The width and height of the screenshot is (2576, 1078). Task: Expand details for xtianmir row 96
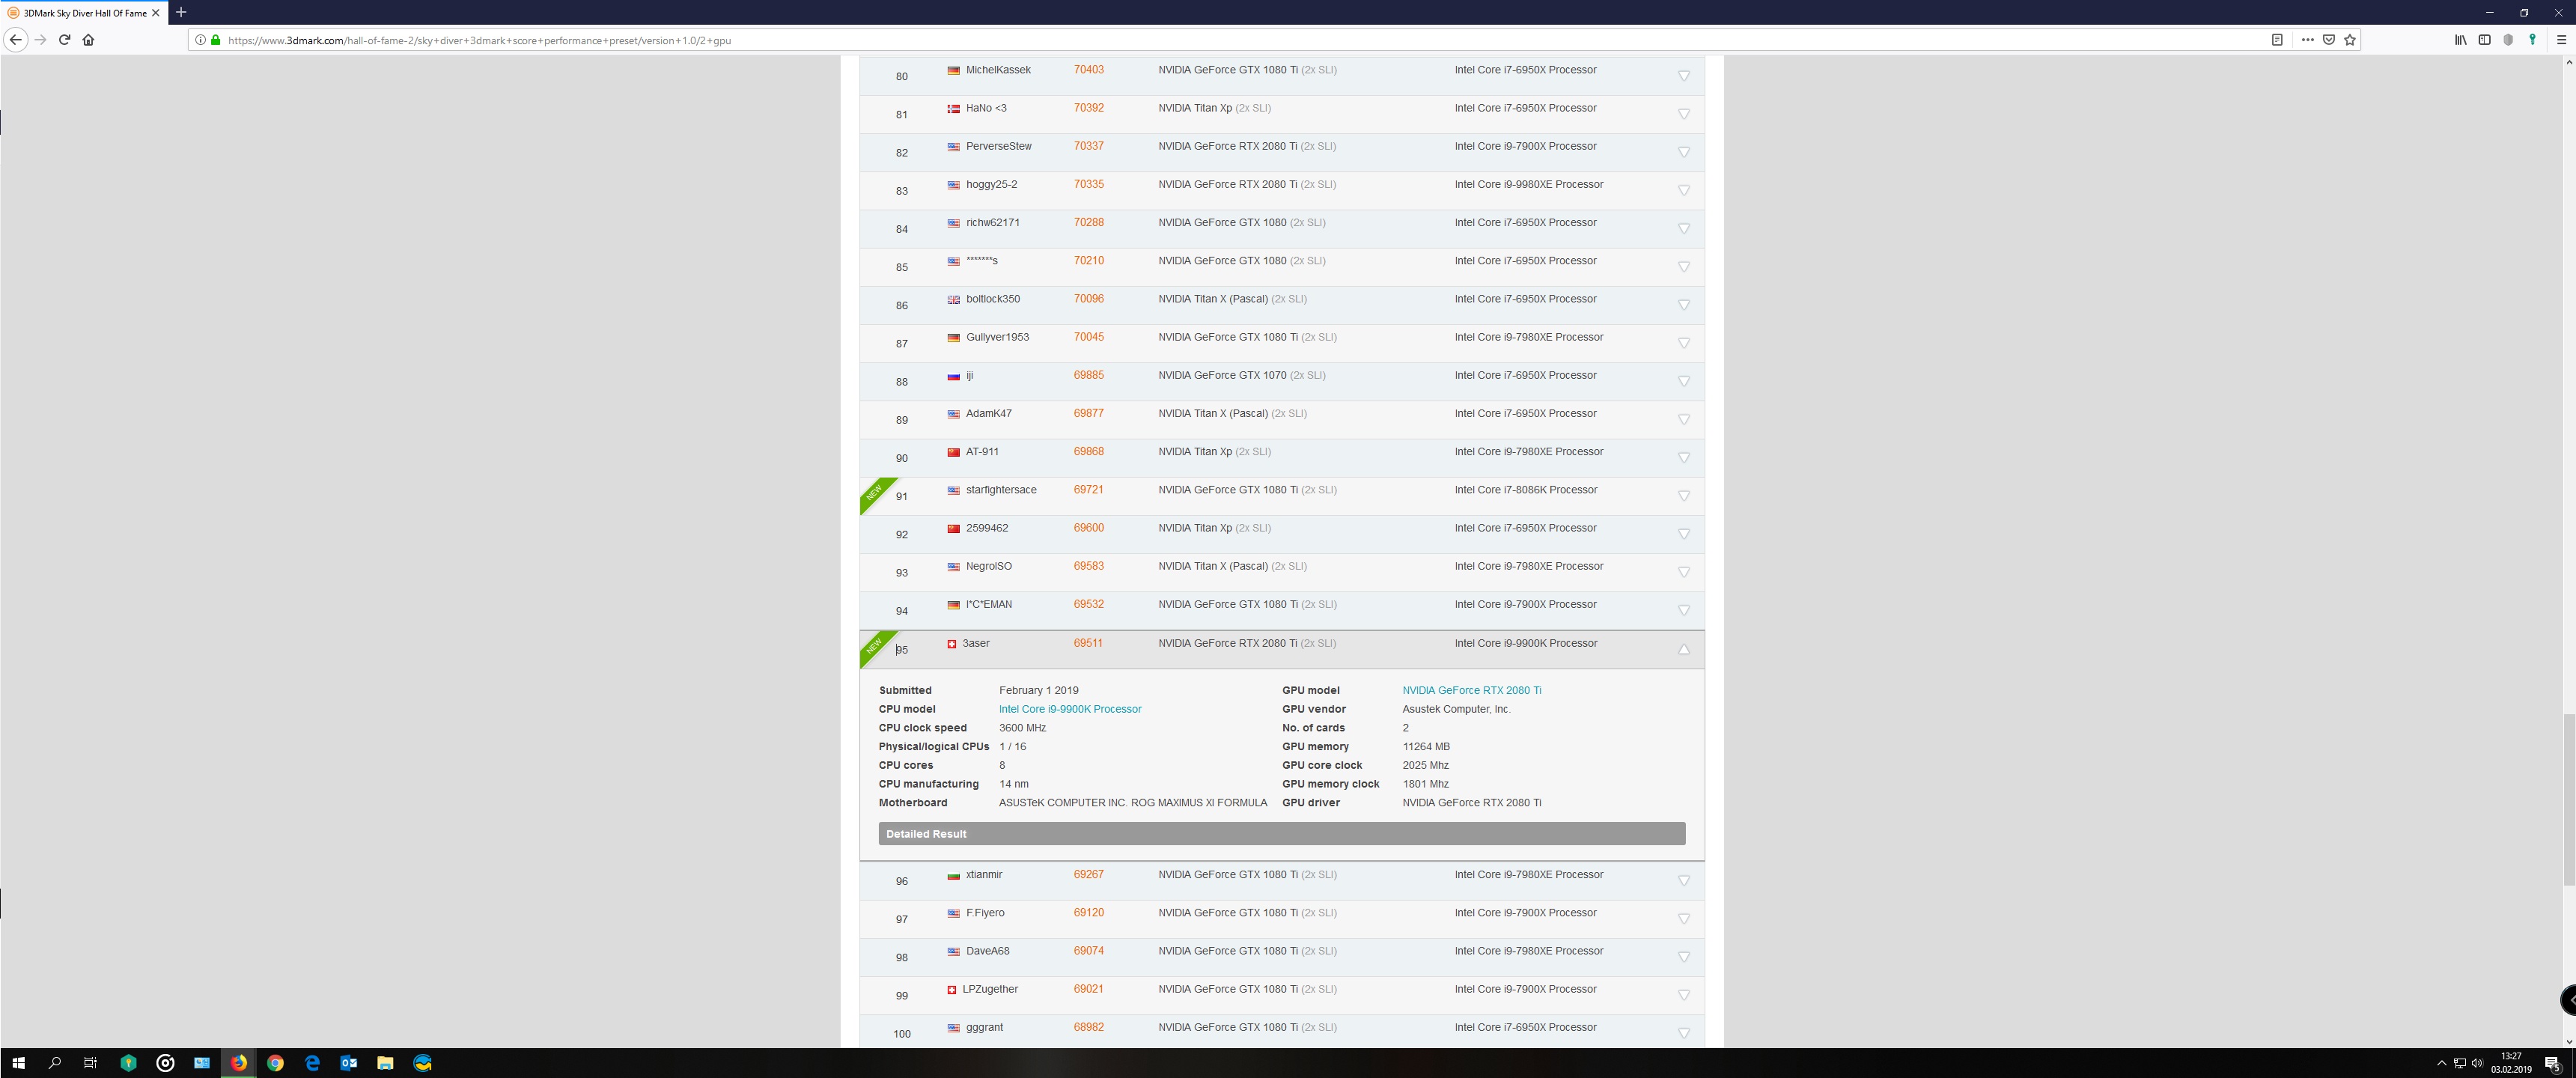tap(1683, 880)
